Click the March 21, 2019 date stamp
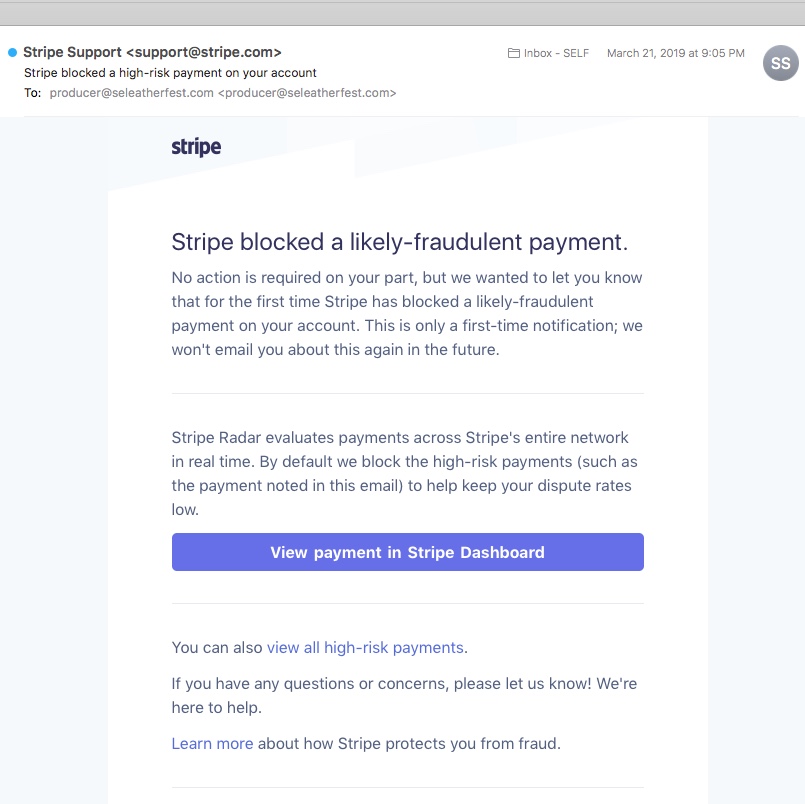The width and height of the screenshot is (805, 804). (x=675, y=53)
